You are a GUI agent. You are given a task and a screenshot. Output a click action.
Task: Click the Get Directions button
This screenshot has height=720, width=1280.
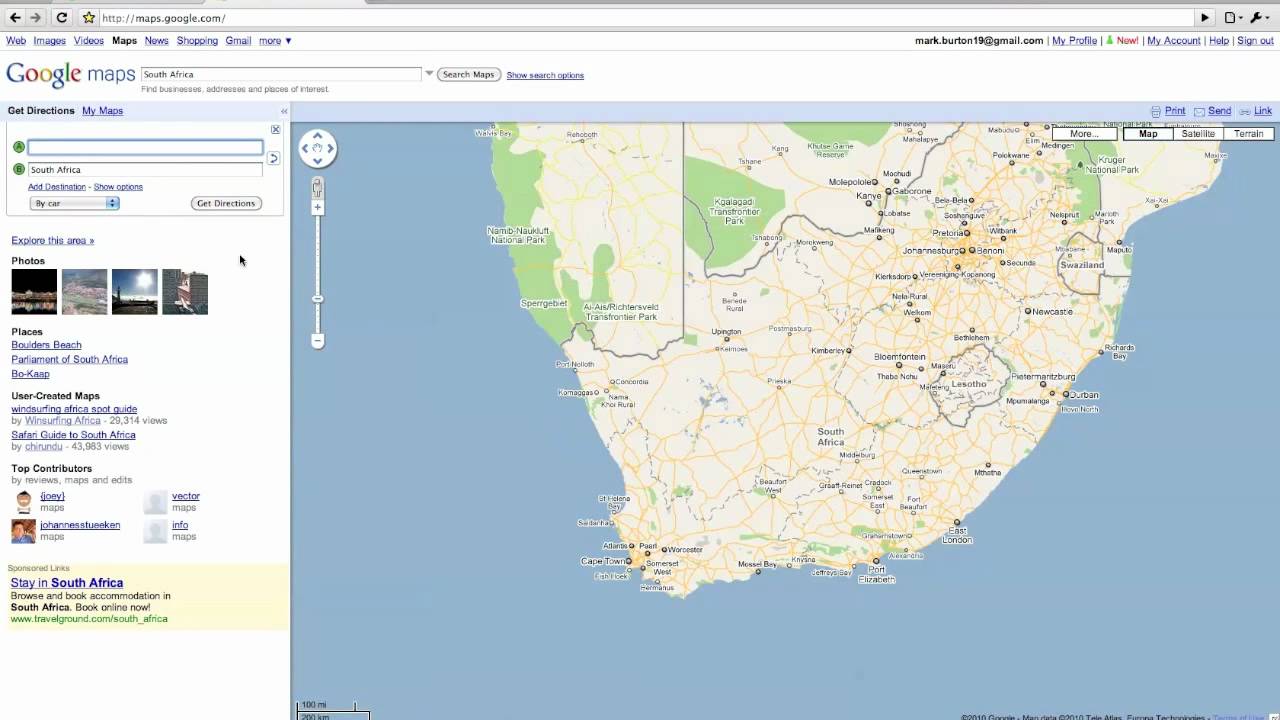pyautogui.click(x=226, y=203)
